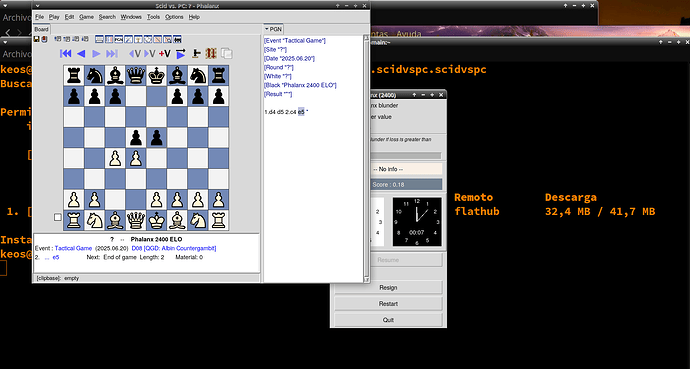Click the first small database switcher icon
The width and height of the screenshot is (690, 369).
(x=58, y=39)
